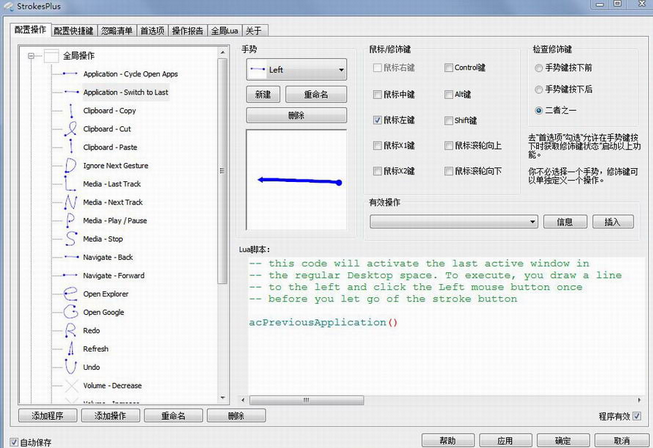
Task: Open the 关于 tab
Action: 254,31
